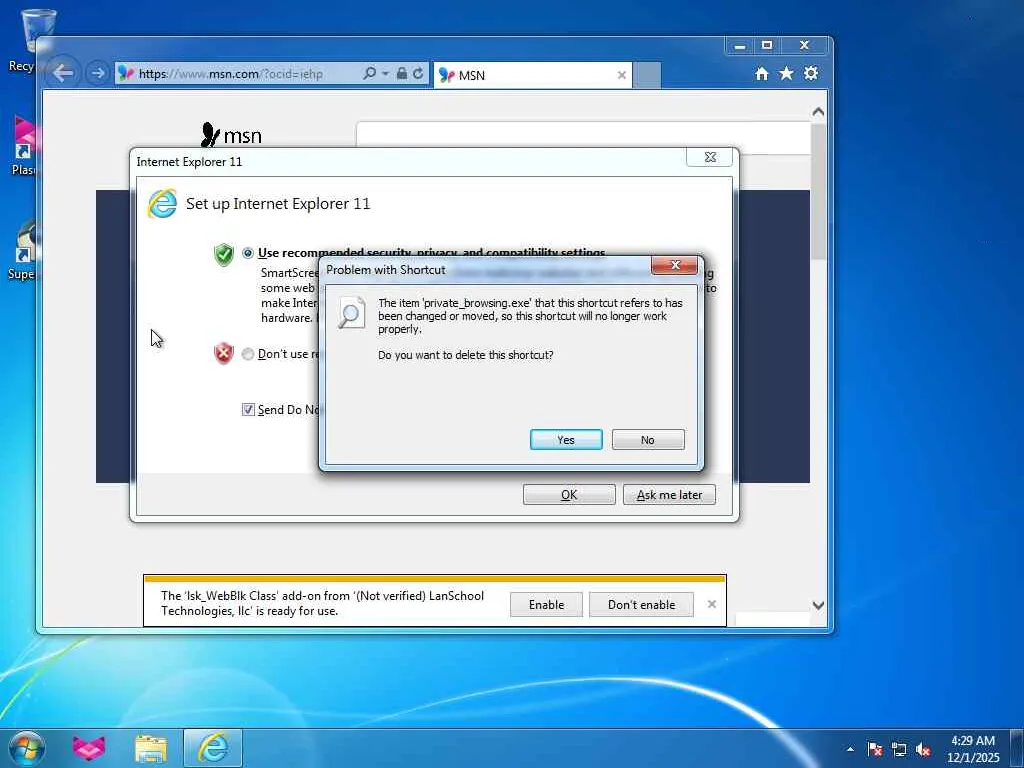This screenshot has width=1024, height=768.
Task: Click the red shield icon
Action: 223,353
